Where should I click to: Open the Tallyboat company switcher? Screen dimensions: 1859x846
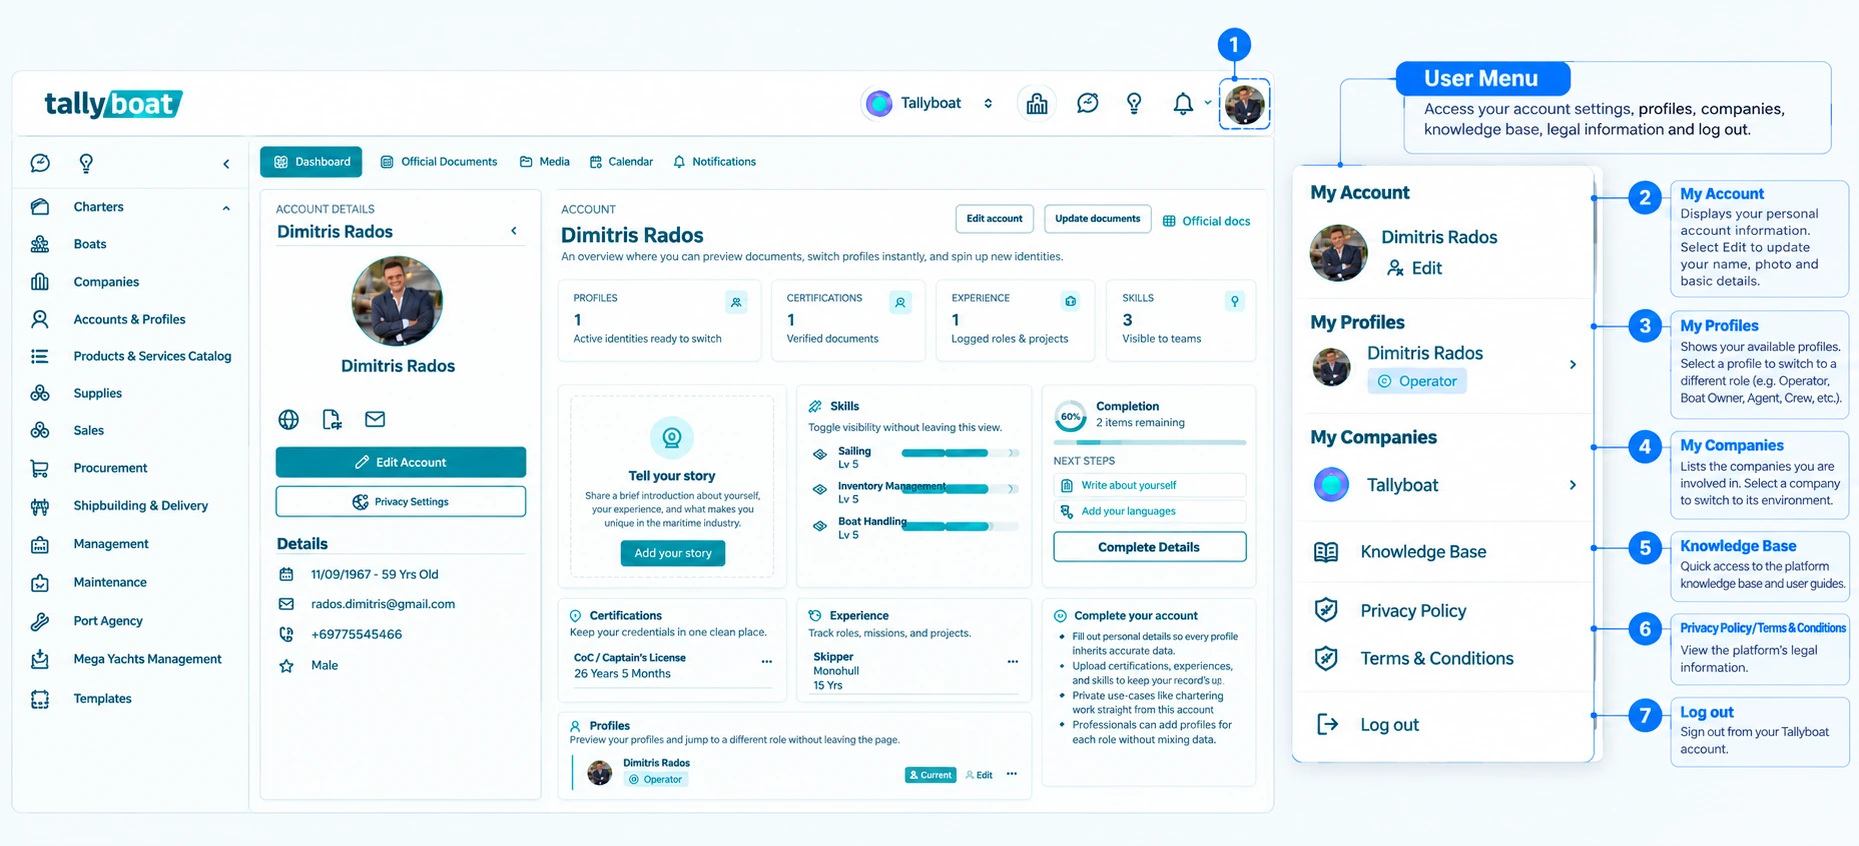(931, 103)
